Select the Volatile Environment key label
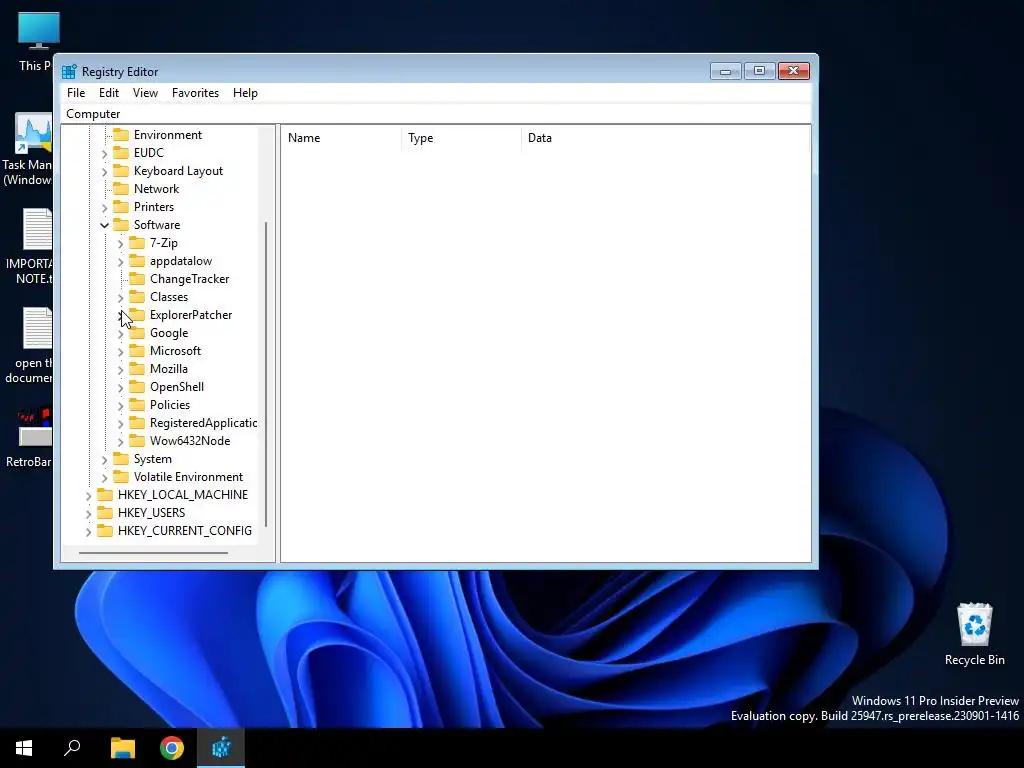Screen dimensions: 1024x768 click(x=188, y=477)
